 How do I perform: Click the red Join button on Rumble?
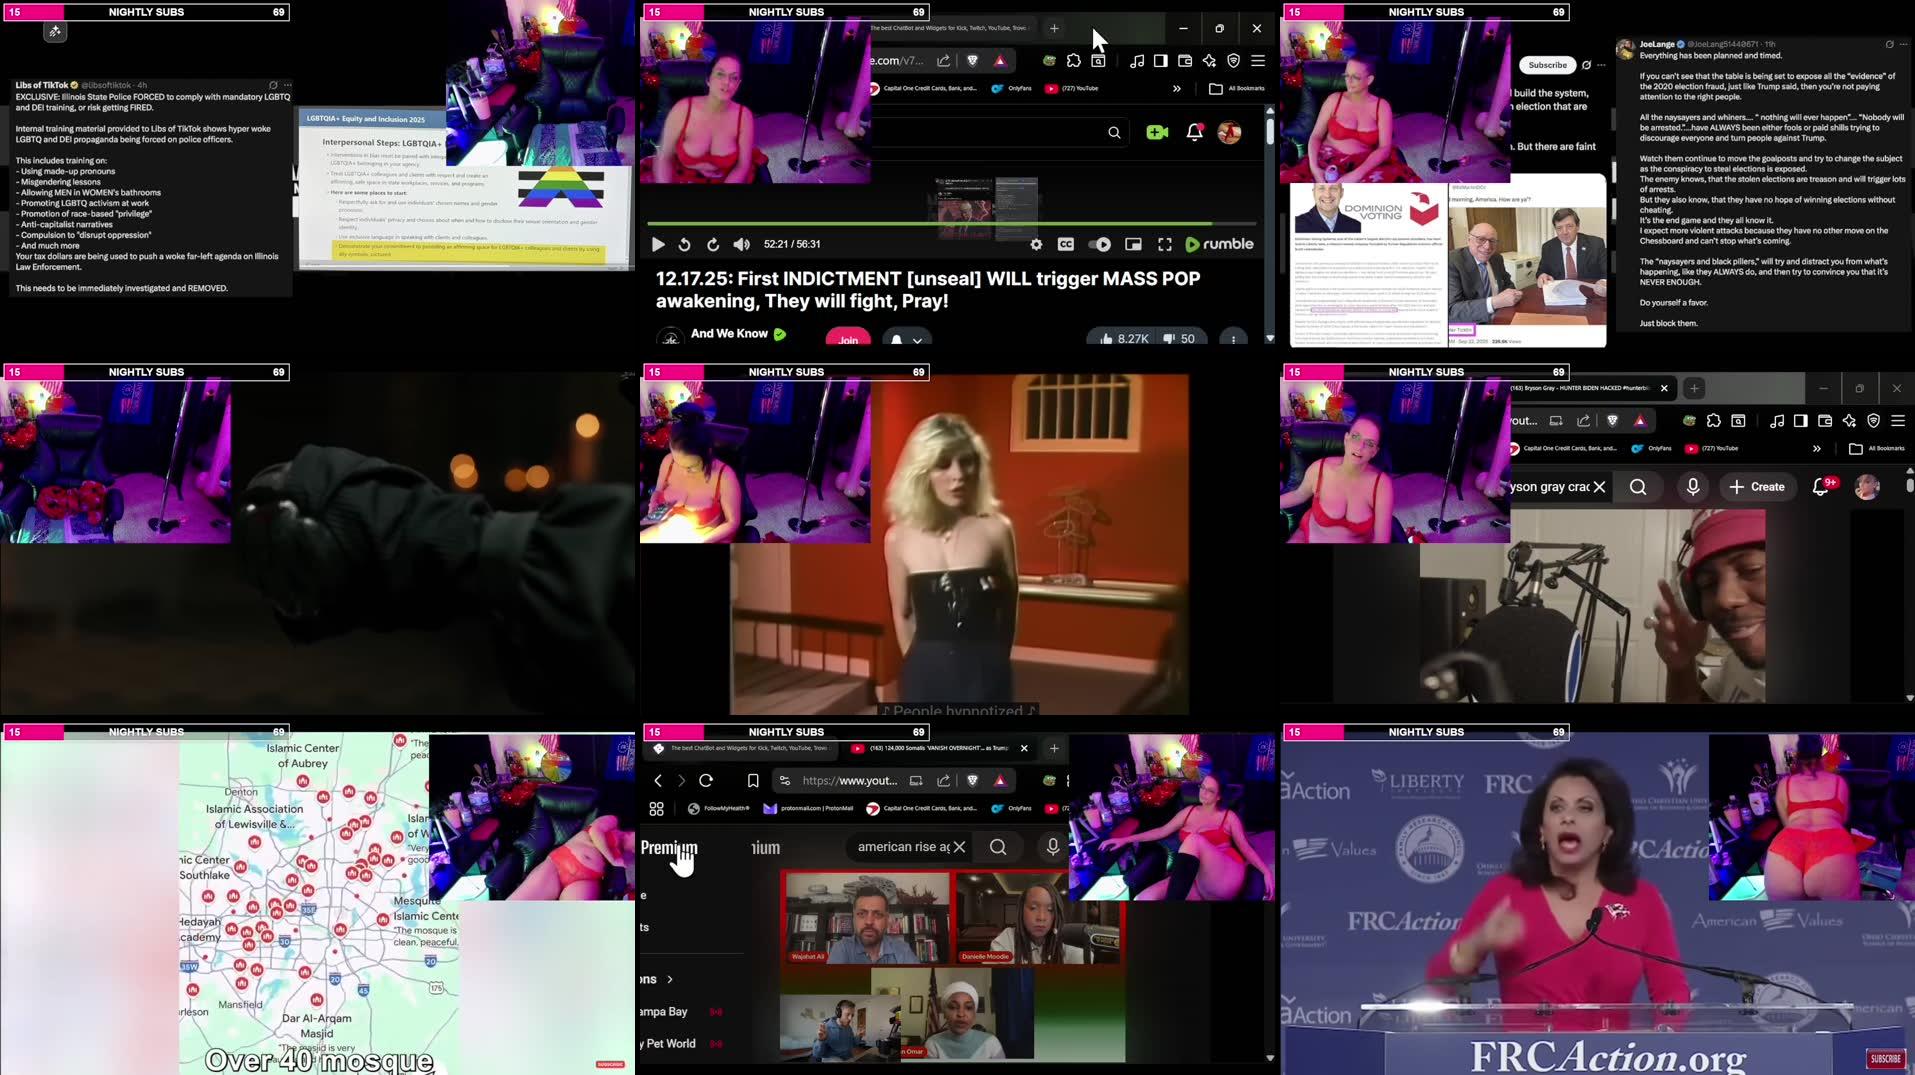[x=848, y=339]
